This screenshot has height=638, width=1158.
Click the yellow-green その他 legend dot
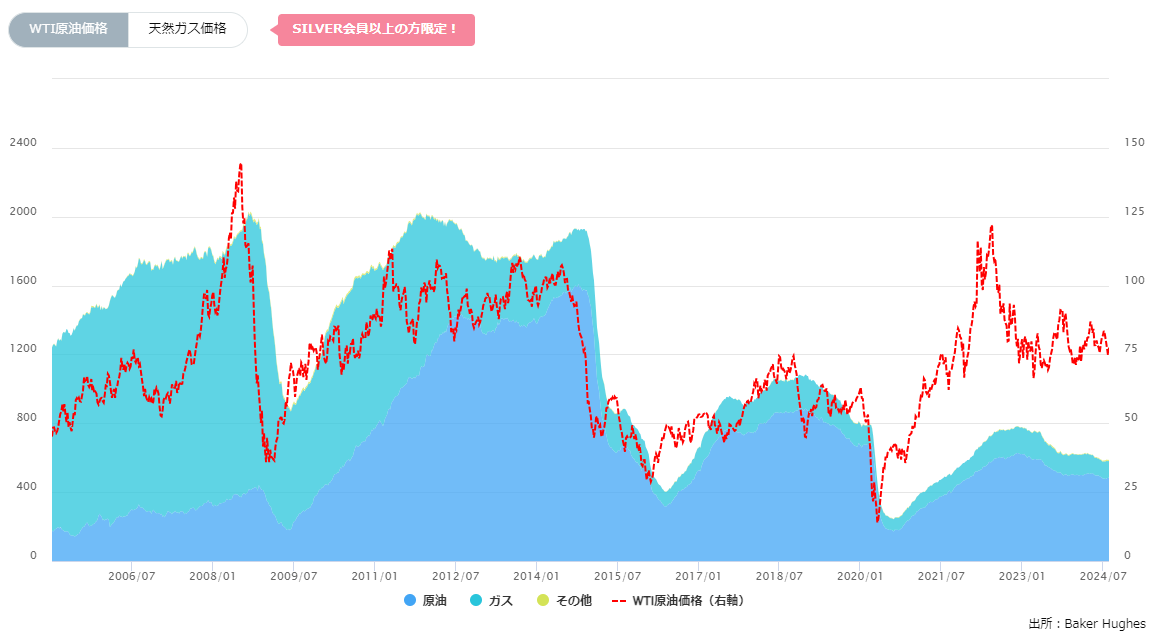543,600
